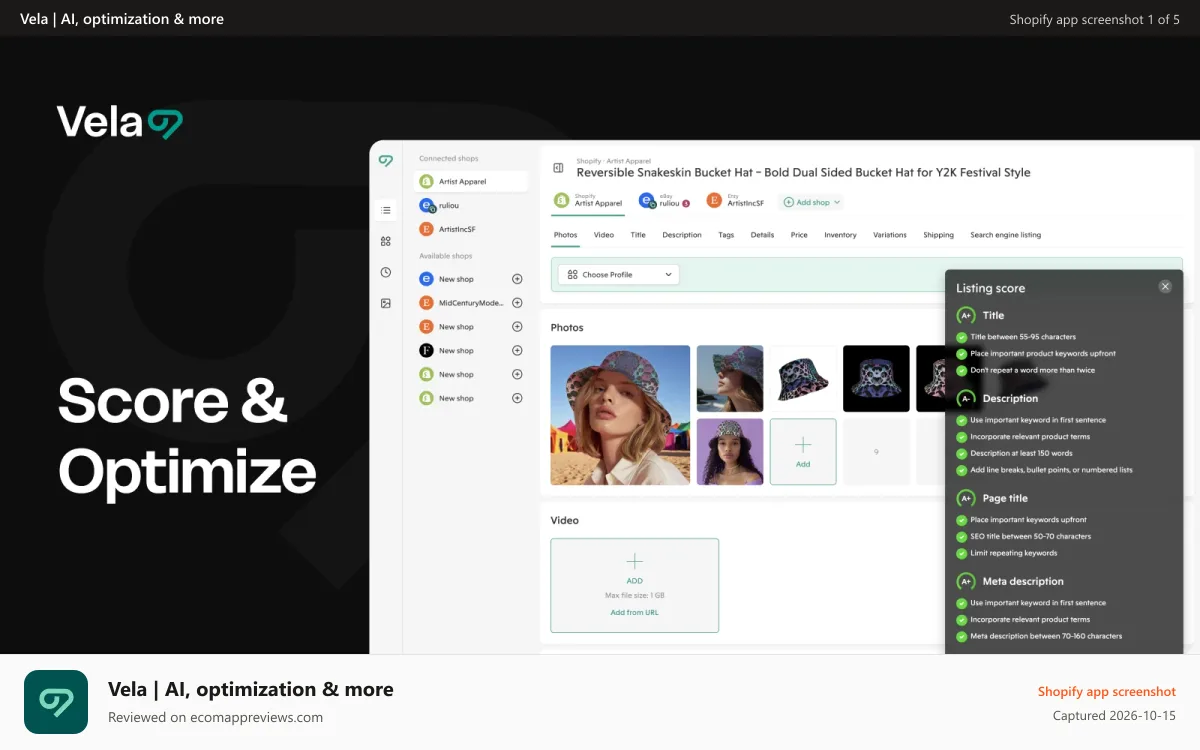
Task: Click plus beside Etsy New shop
Action: [x=517, y=327]
